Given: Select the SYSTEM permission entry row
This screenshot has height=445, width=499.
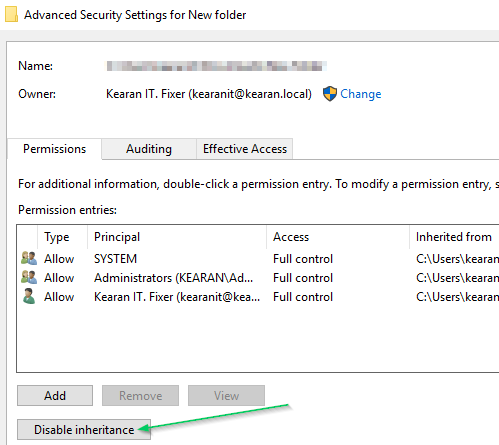Looking at the screenshot, I should [258, 259].
